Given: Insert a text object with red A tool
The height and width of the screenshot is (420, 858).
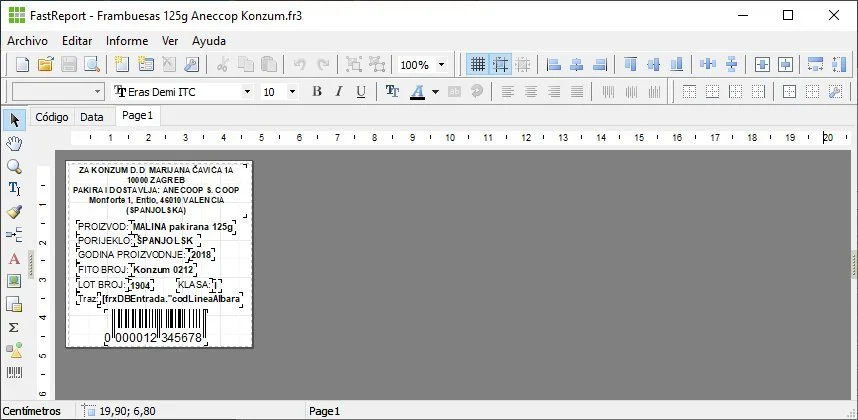Looking at the screenshot, I should coord(14,258).
